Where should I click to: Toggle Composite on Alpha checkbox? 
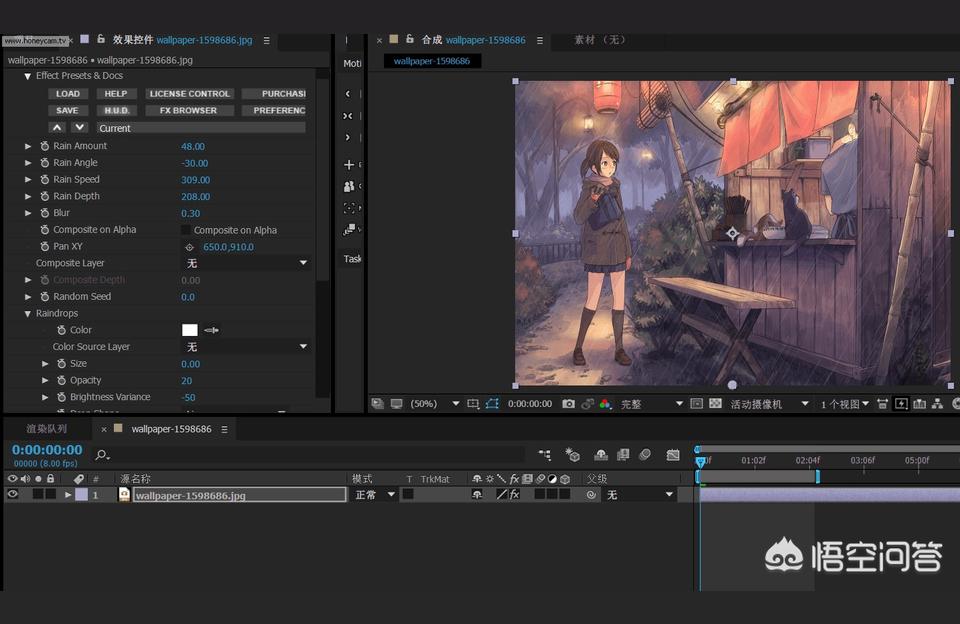click(186, 230)
